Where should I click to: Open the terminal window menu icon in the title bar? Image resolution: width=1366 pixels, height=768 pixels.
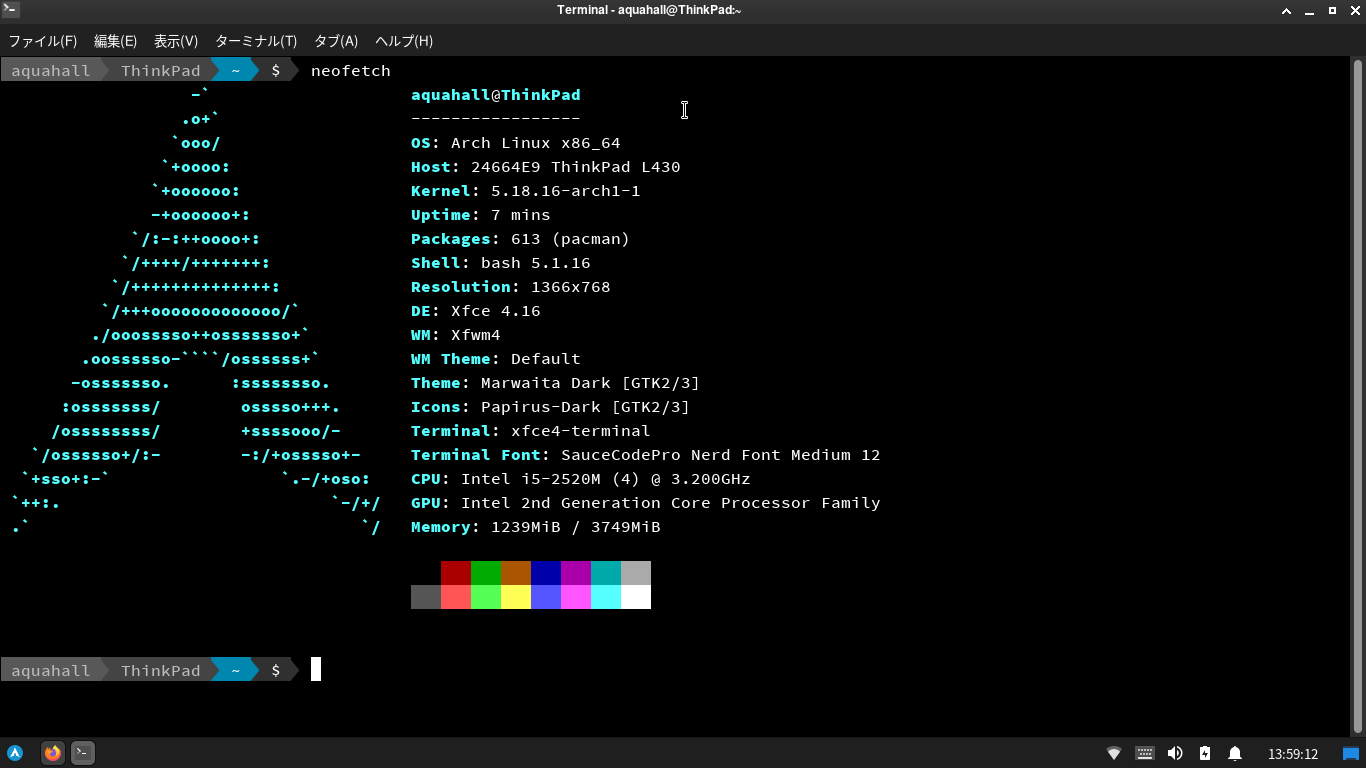click(x=9, y=10)
